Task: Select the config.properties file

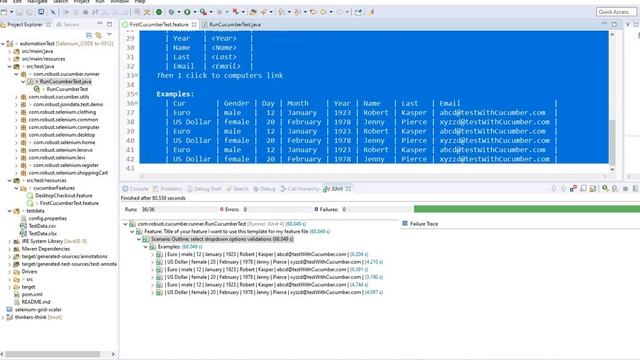Action: pos(47,218)
